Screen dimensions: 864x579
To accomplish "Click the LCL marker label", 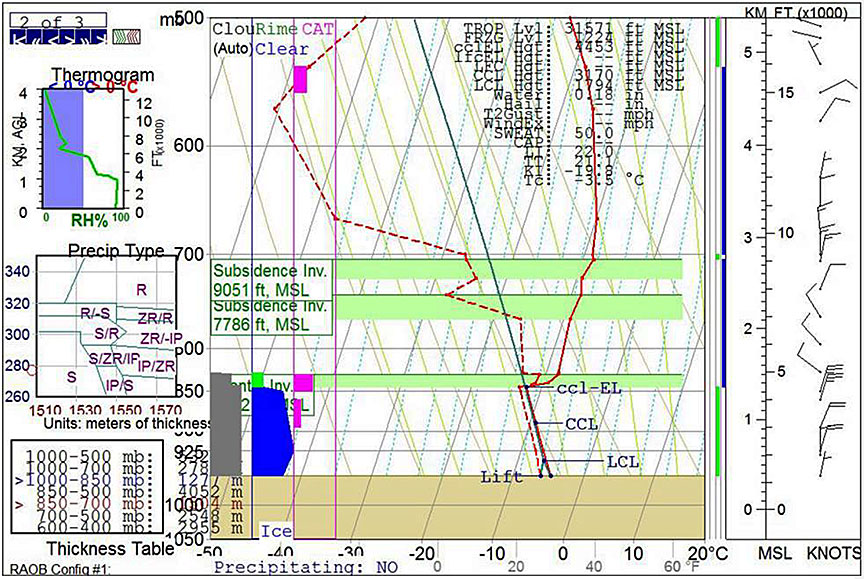I will (x=623, y=461).
